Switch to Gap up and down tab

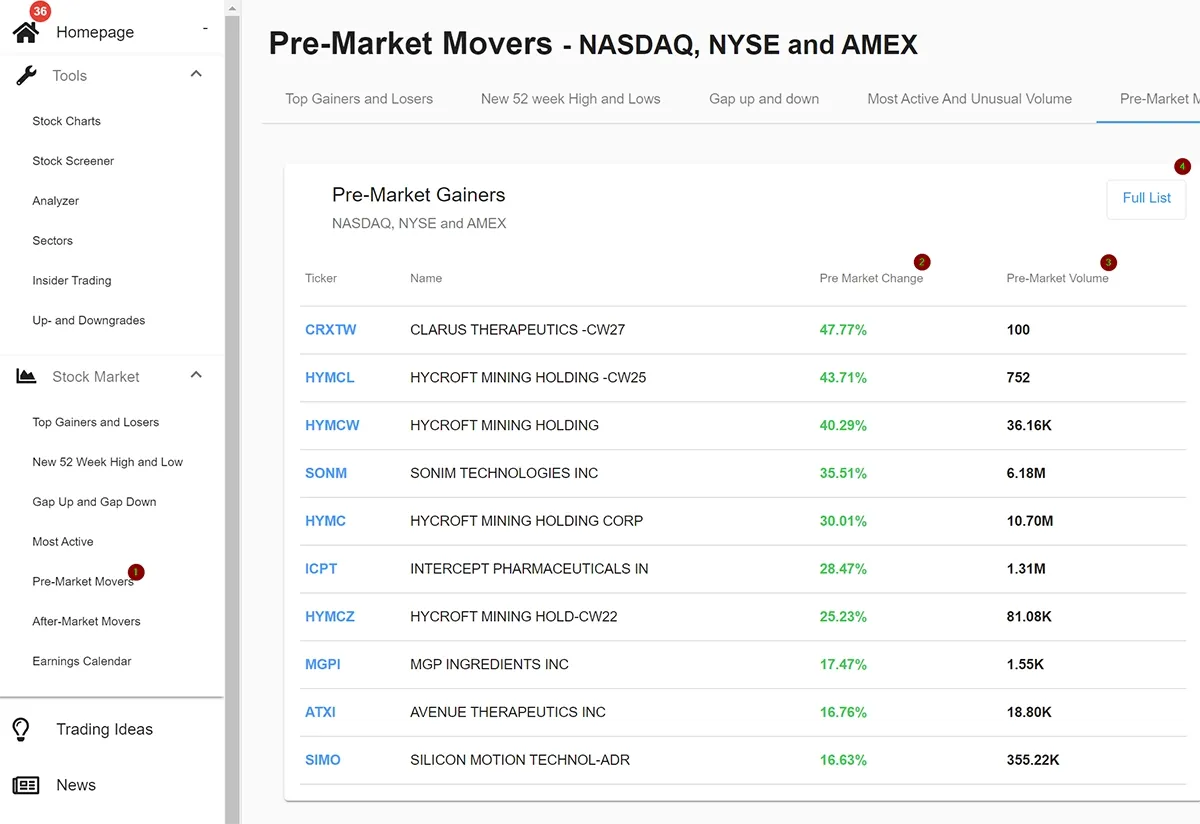coord(764,99)
